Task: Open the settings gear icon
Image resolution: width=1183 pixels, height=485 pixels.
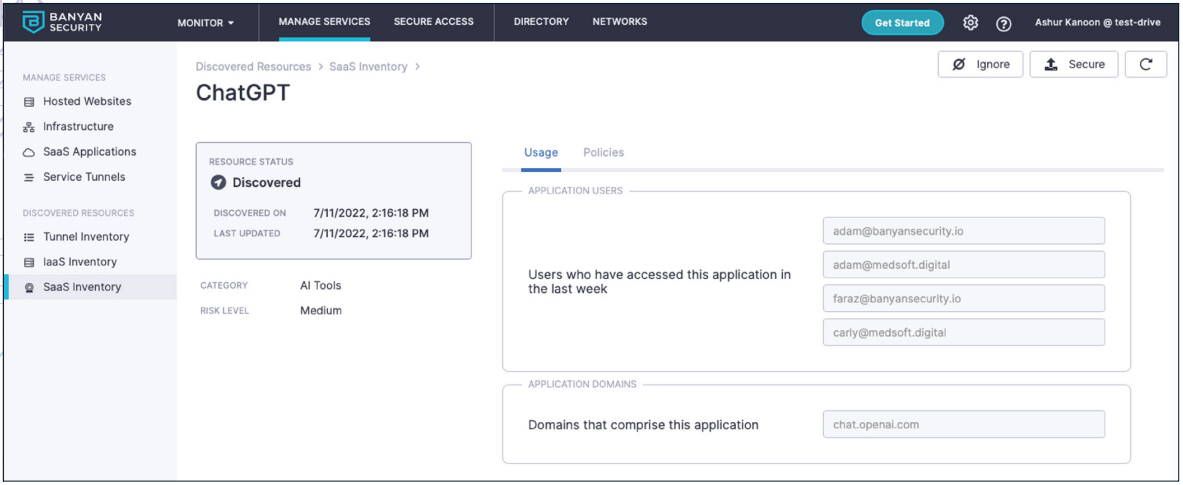Action: pos(971,23)
